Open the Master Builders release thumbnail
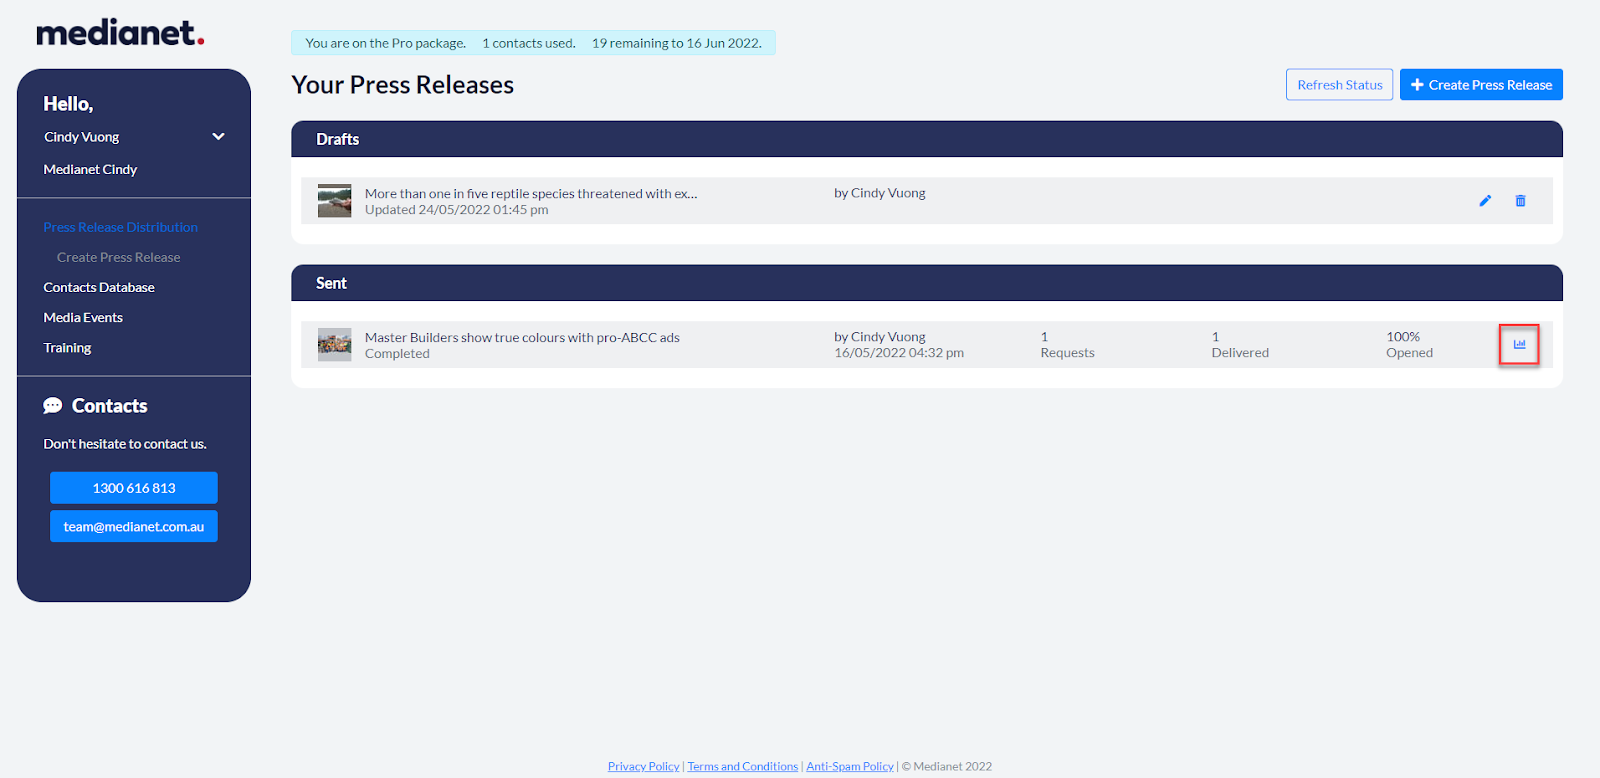 click(334, 345)
